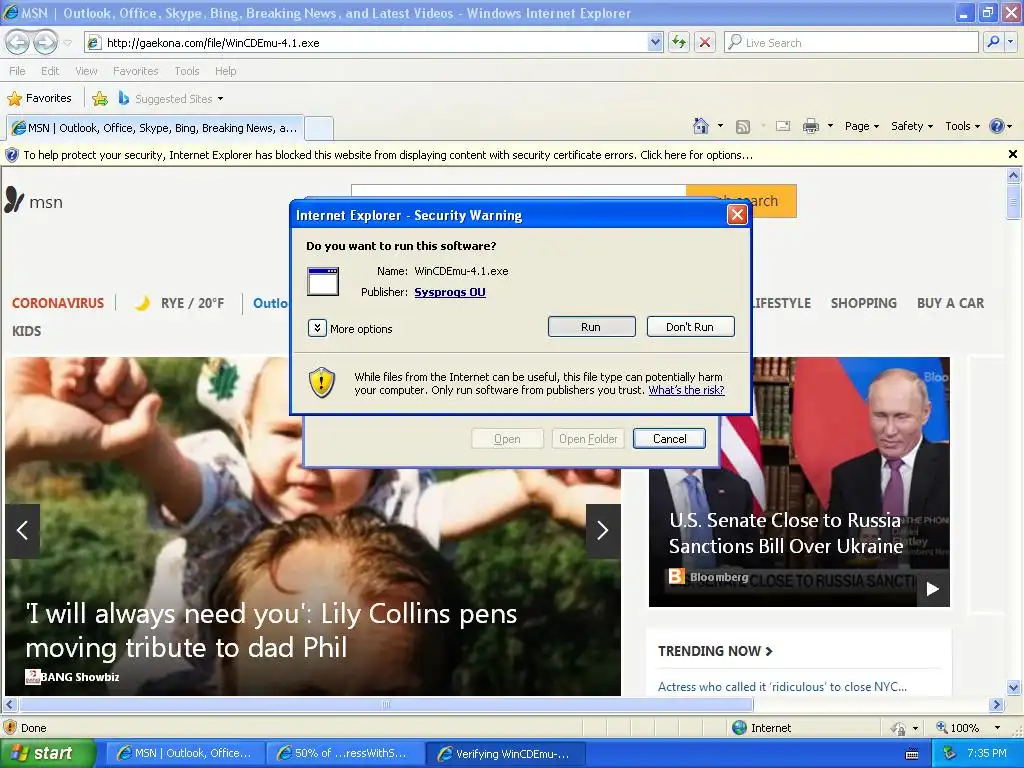1024x768 pixels.
Task: Click the security information bar message
Action: pyautogui.click(x=388, y=155)
